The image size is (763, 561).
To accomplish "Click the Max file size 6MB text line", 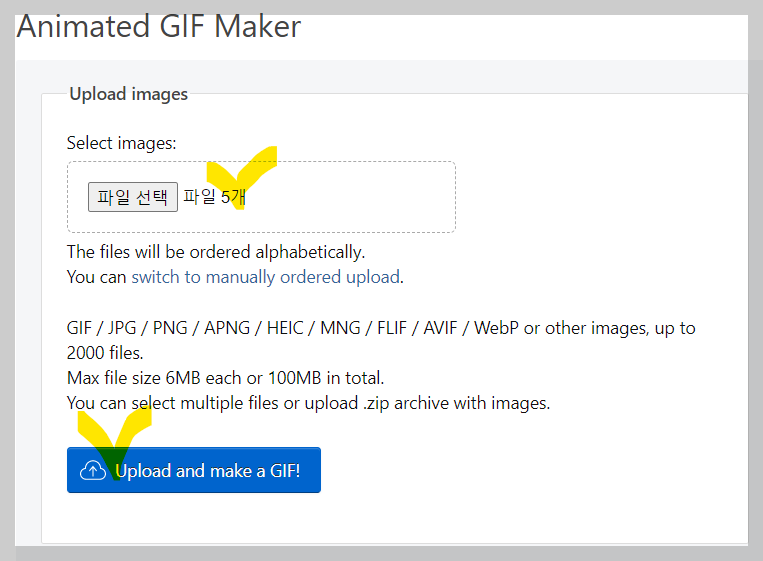I will (225, 378).
